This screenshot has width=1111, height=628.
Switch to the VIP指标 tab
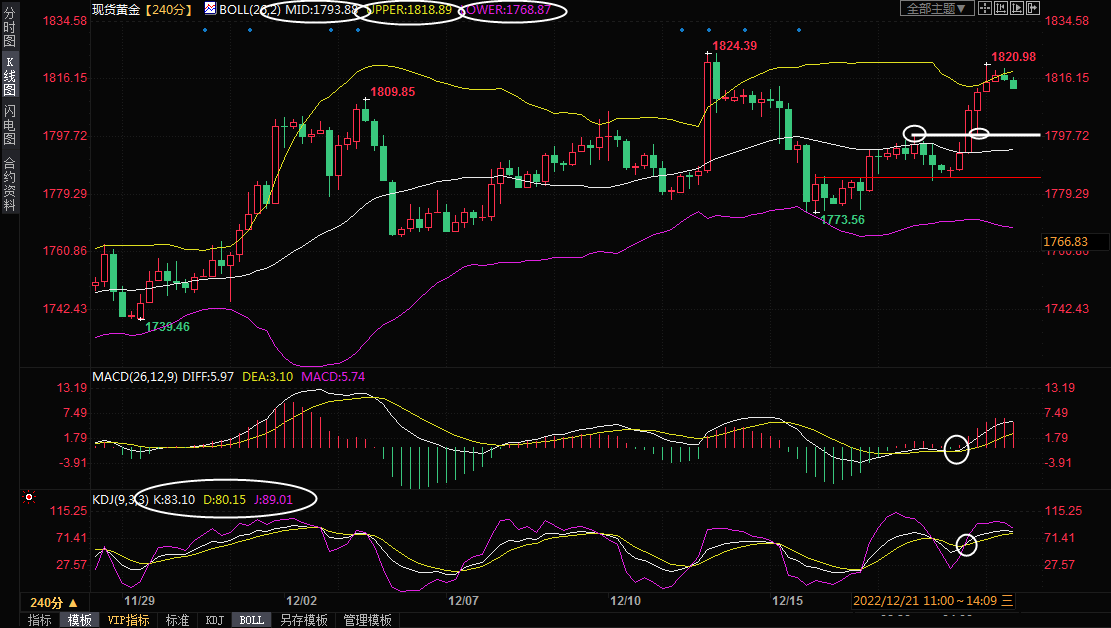point(128,620)
